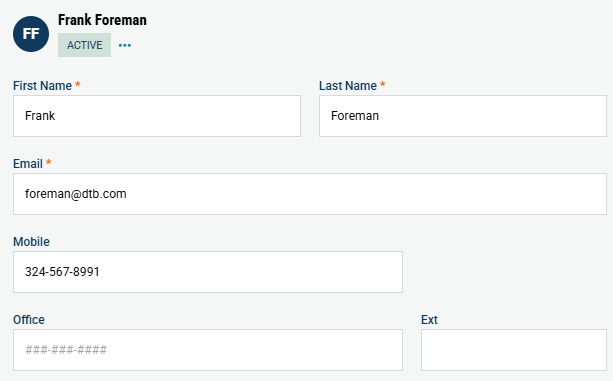This screenshot has width=613, height=381.
Task: Select the Frank Foreman name heading
Action: 102,20
